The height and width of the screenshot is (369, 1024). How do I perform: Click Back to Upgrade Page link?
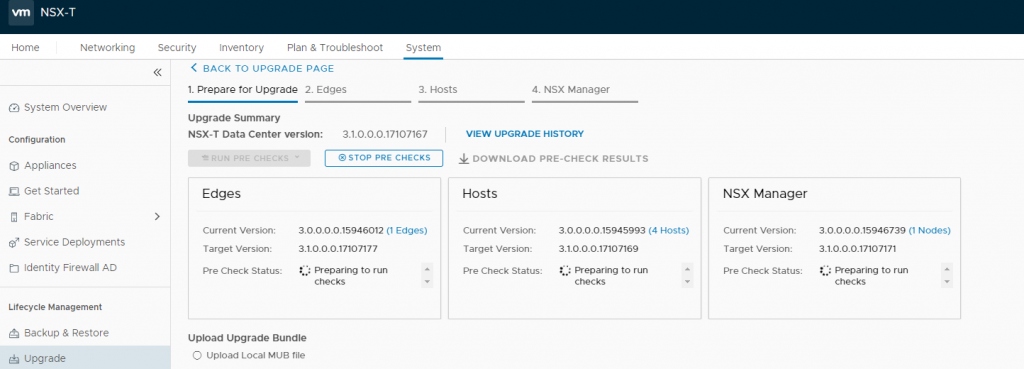pyautogui.click(x=268, y=69)
